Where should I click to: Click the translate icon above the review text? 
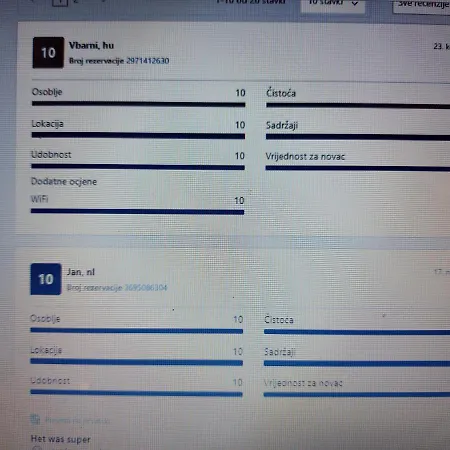coord(35,419)
